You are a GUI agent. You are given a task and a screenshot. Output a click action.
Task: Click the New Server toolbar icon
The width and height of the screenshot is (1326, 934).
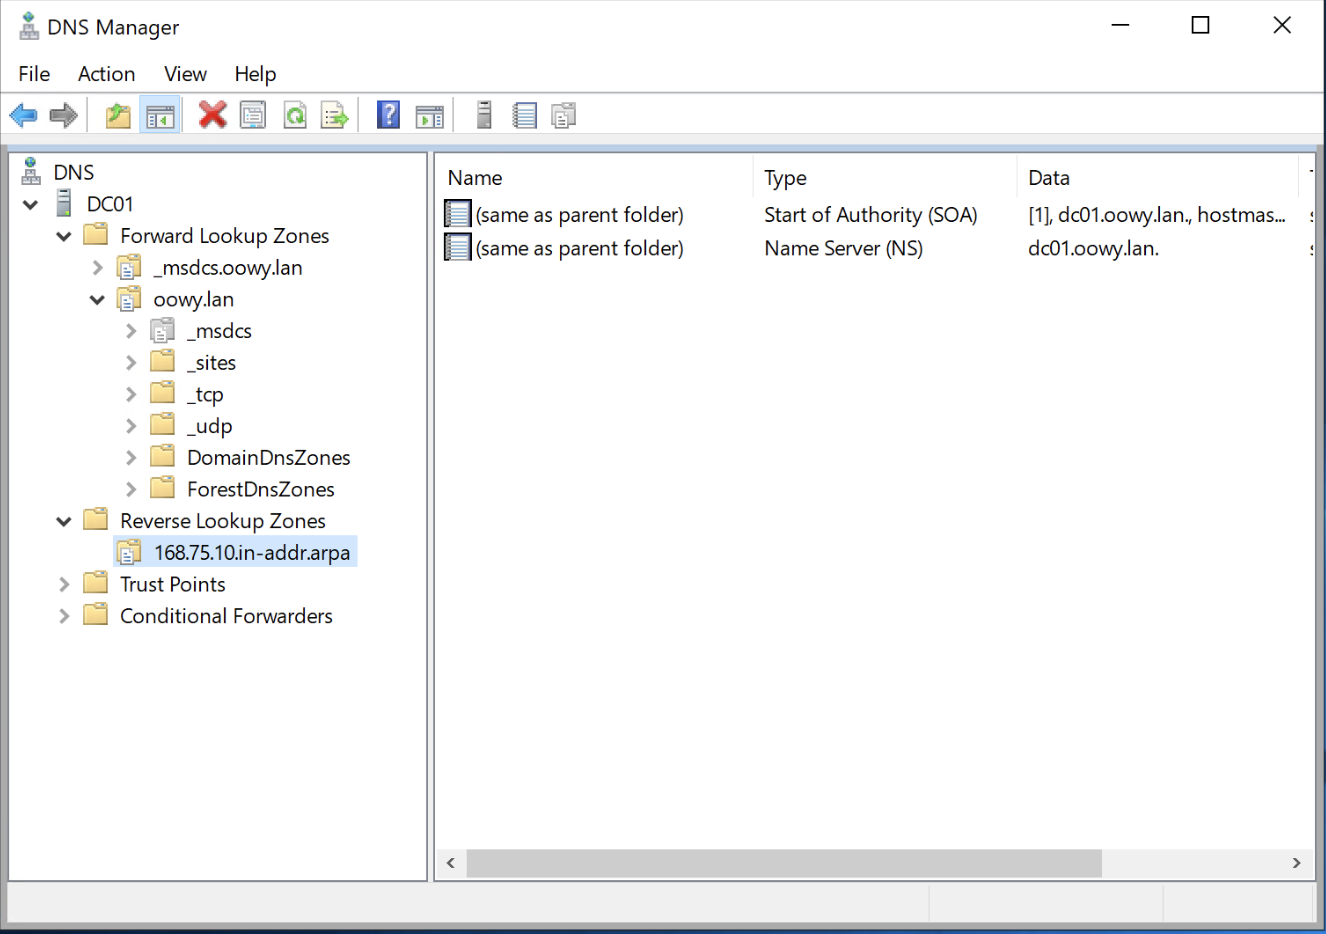tap(484, 115)
